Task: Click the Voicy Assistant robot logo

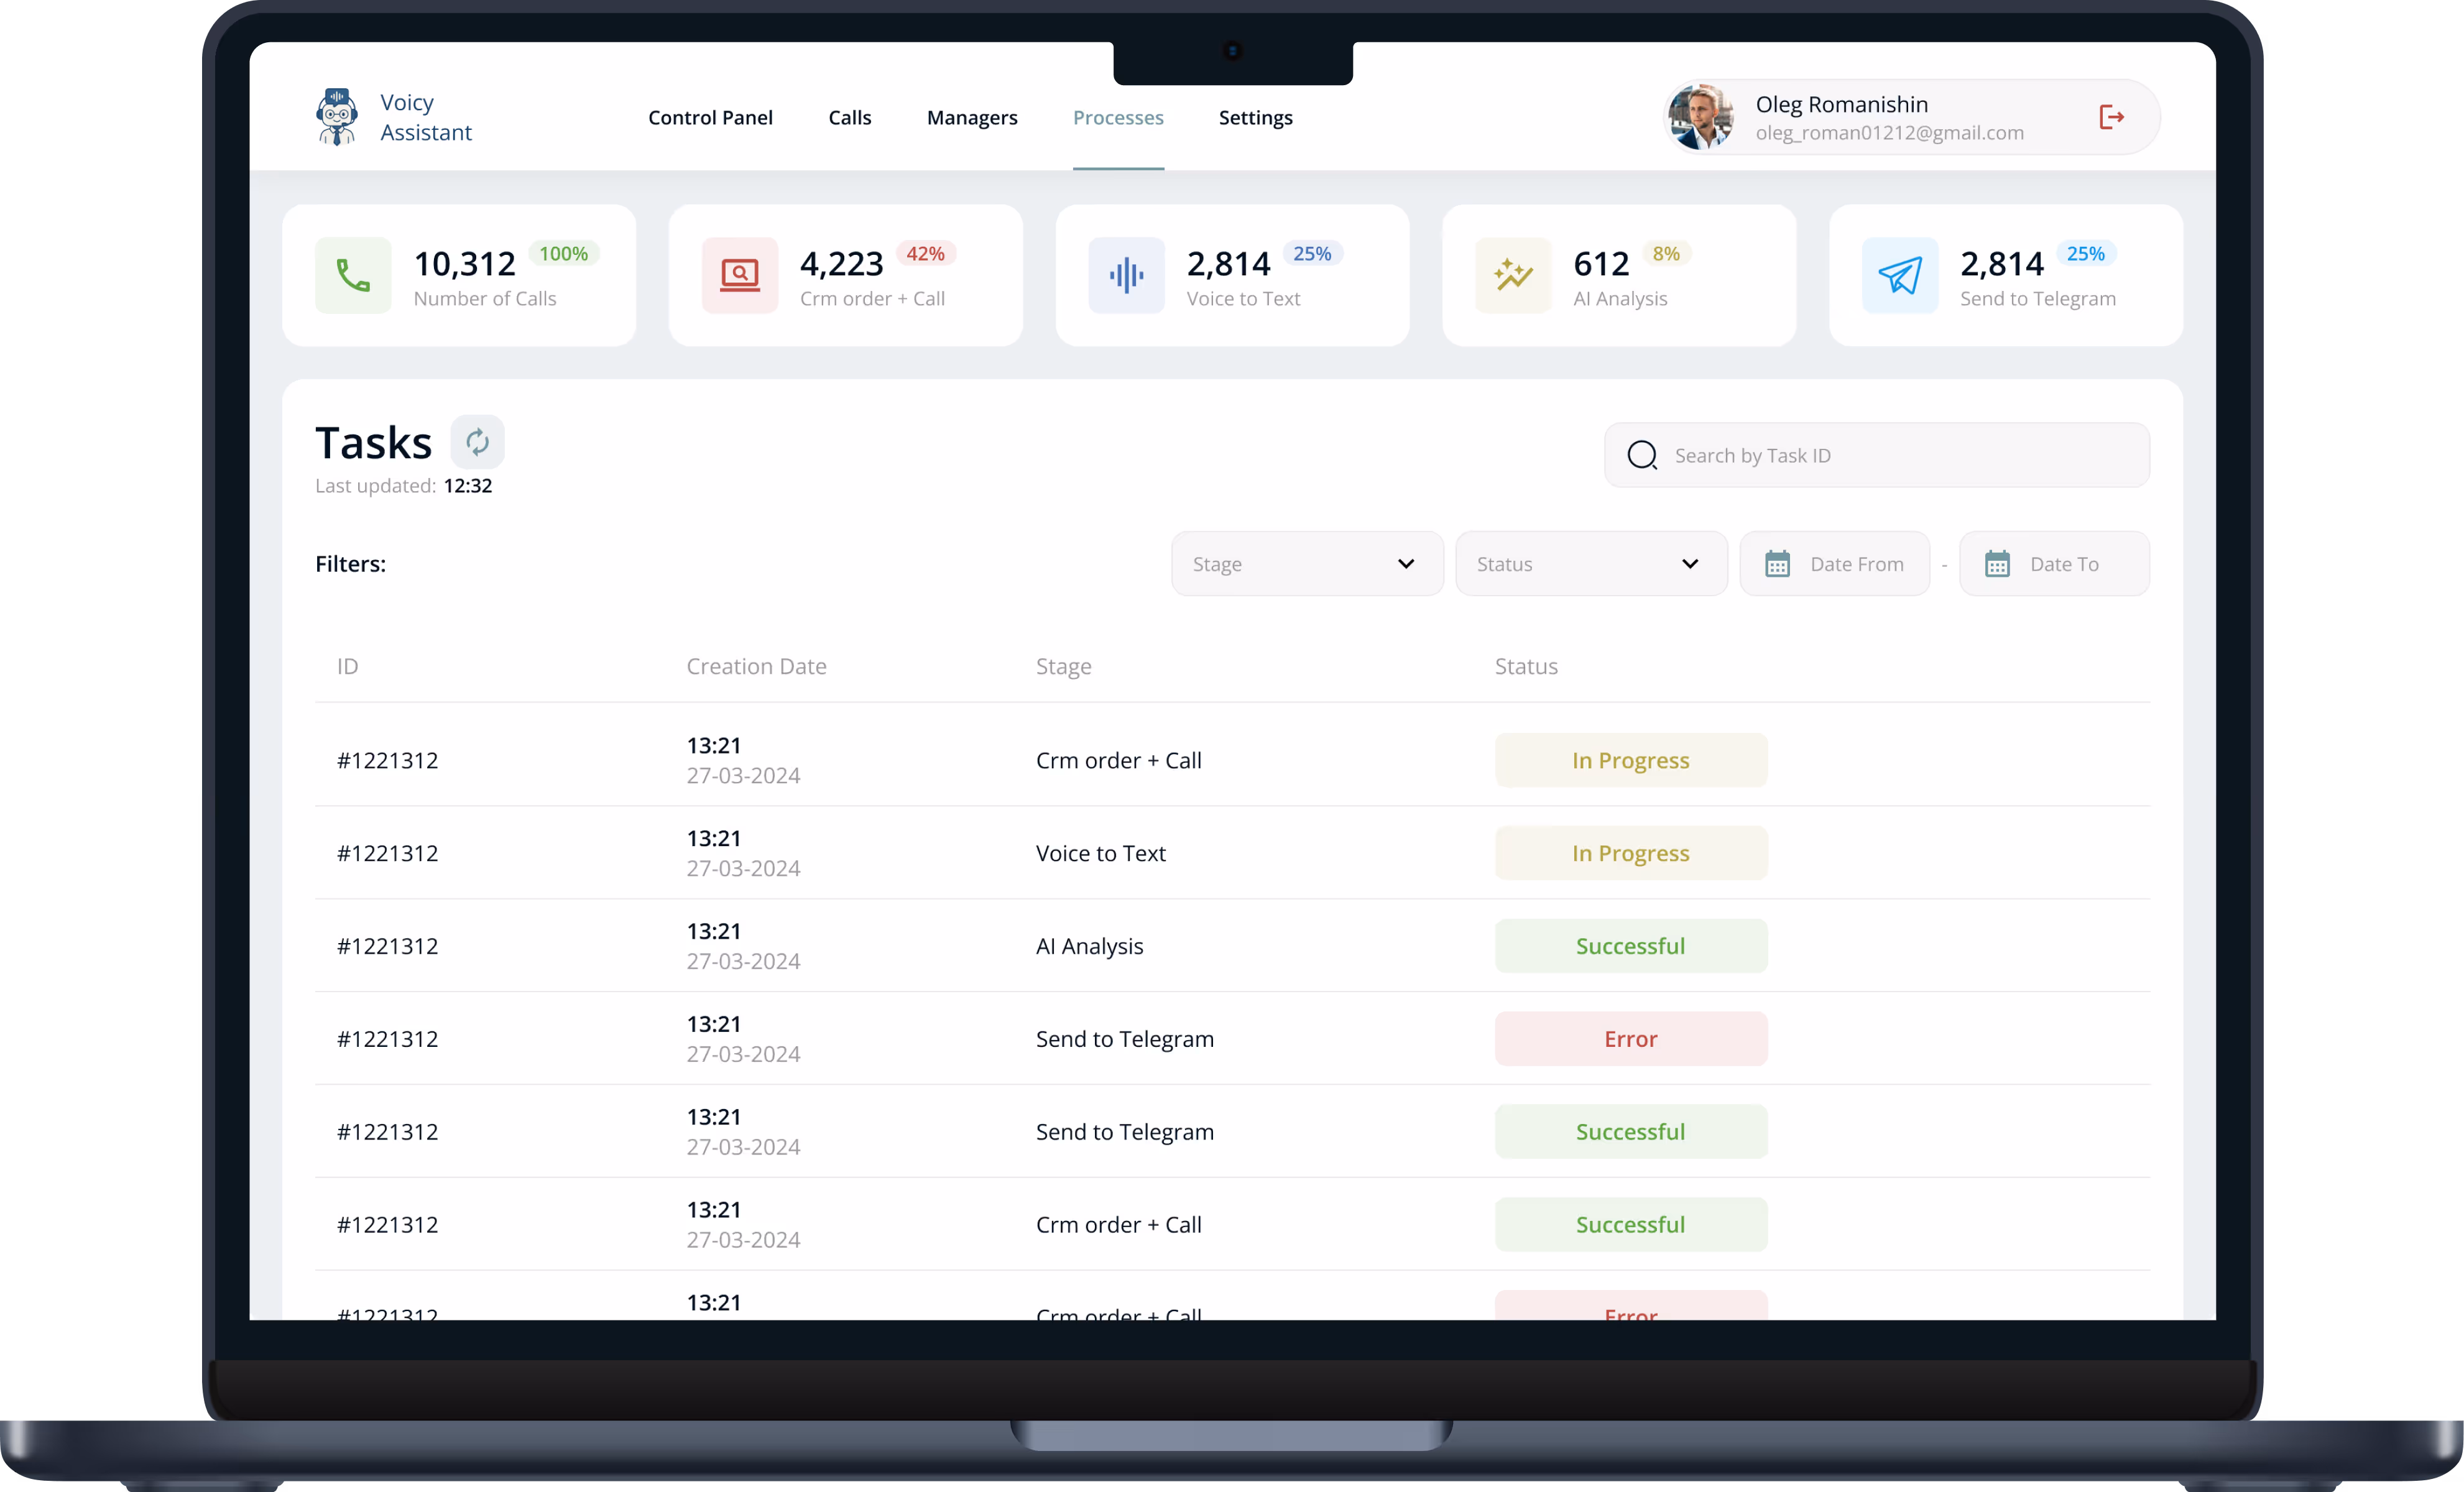Action: click(x=337, y=117)
